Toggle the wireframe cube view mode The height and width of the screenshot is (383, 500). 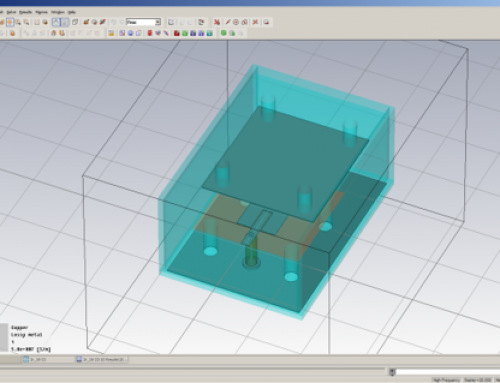click(x=75, y=22)
